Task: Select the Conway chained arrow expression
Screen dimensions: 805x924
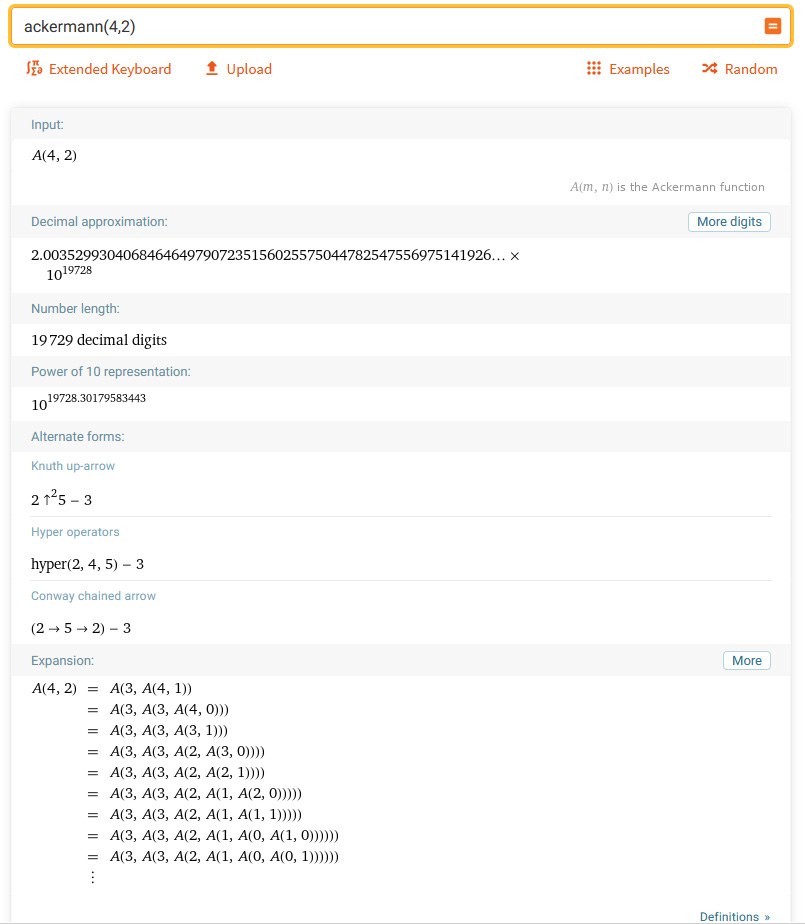Action: point(82,628)
